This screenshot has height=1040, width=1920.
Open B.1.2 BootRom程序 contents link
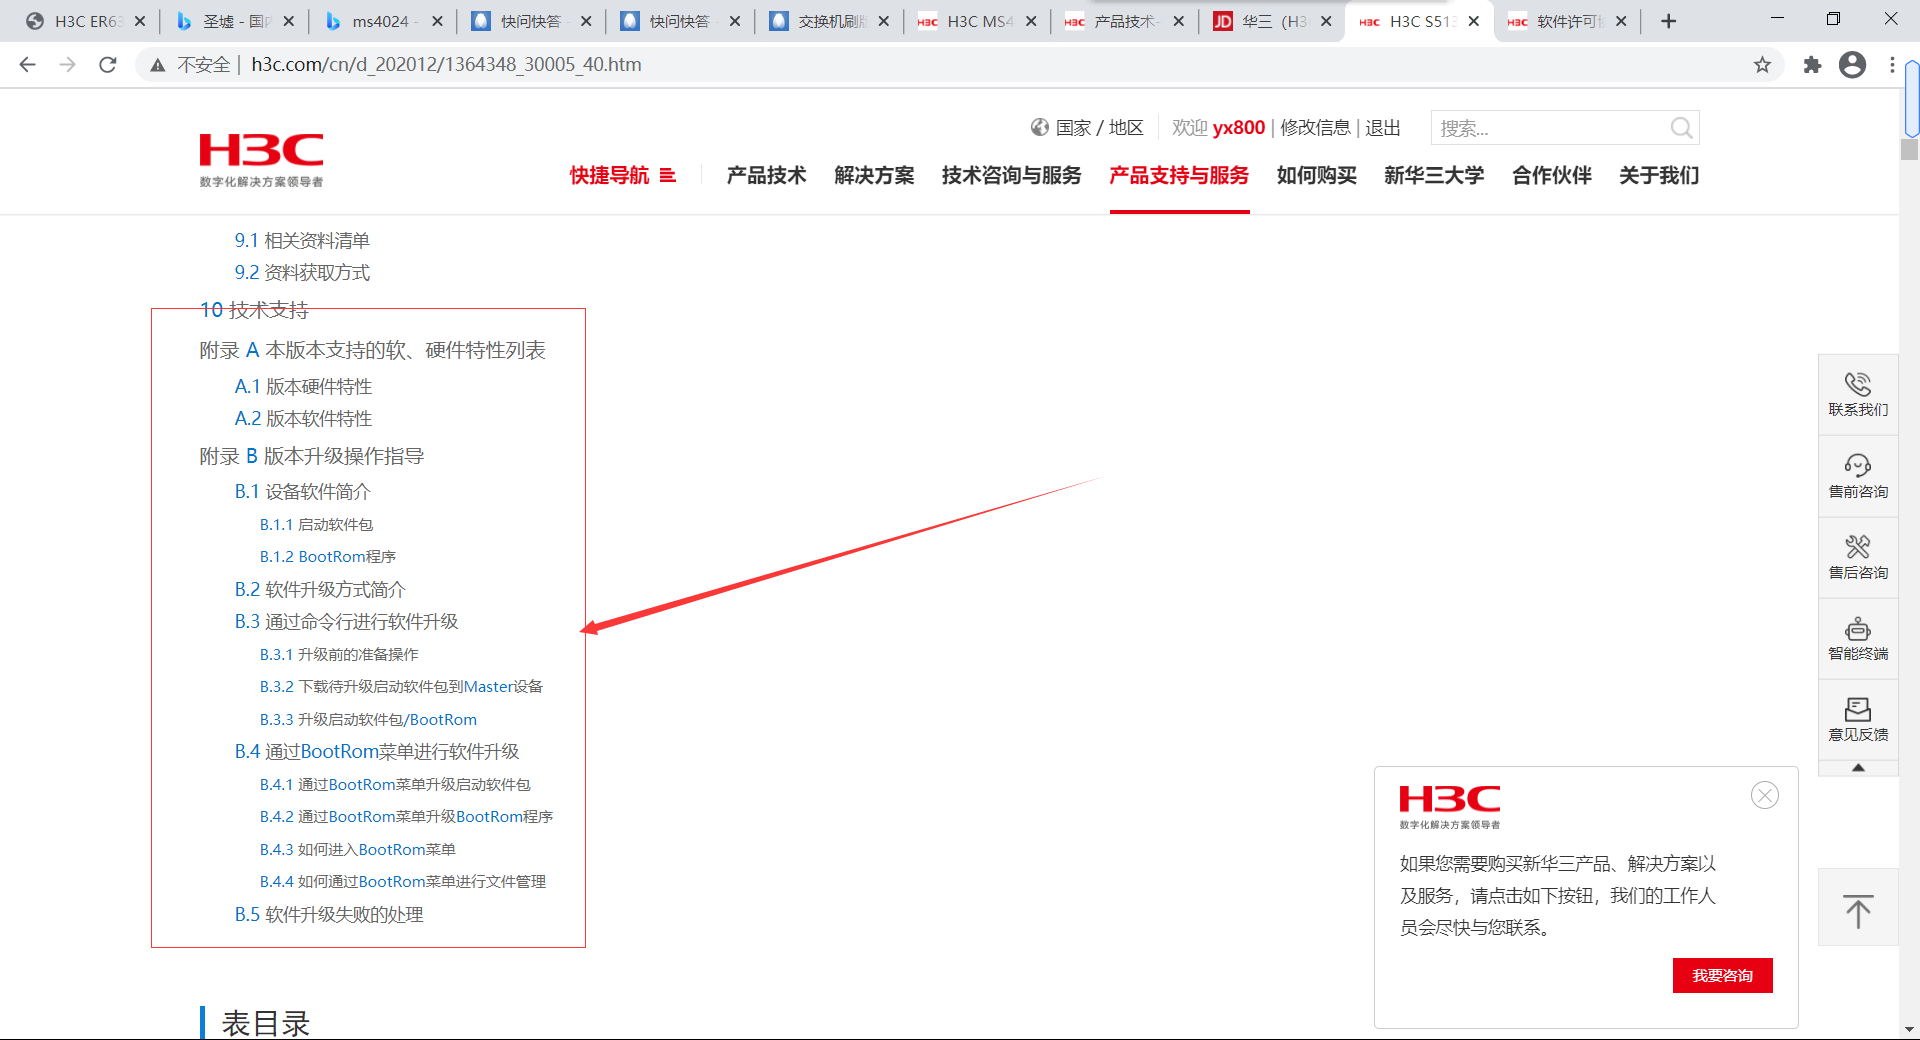point(328,556)
